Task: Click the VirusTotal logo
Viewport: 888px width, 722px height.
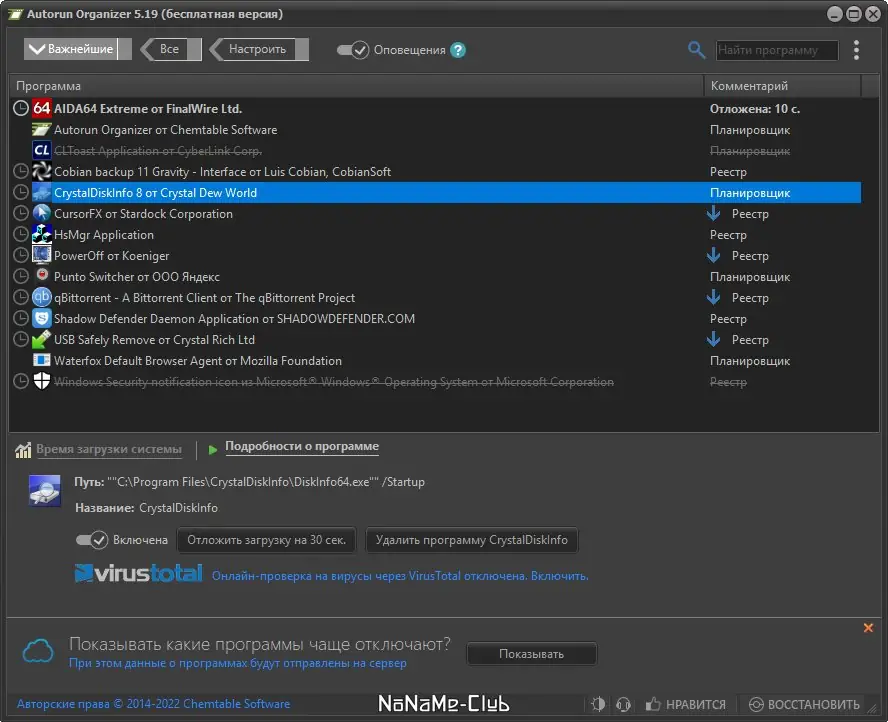Action: point(138,574)
